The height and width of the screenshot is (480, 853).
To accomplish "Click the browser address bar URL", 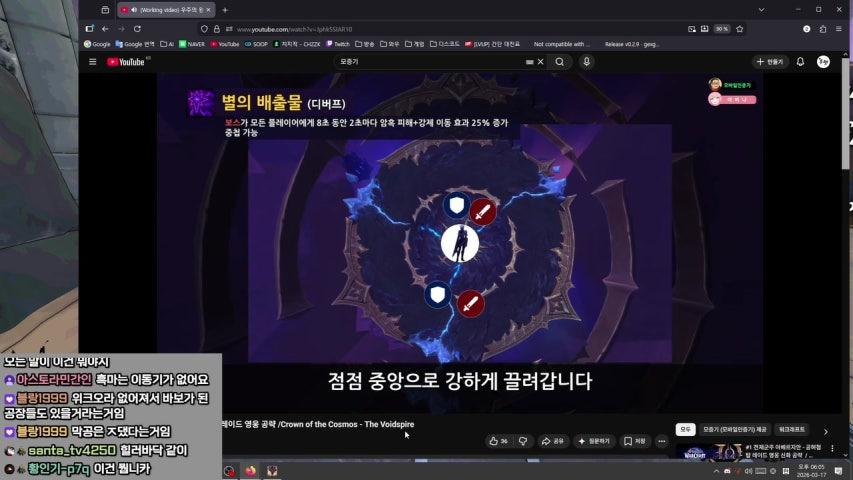I will (294, 29).
